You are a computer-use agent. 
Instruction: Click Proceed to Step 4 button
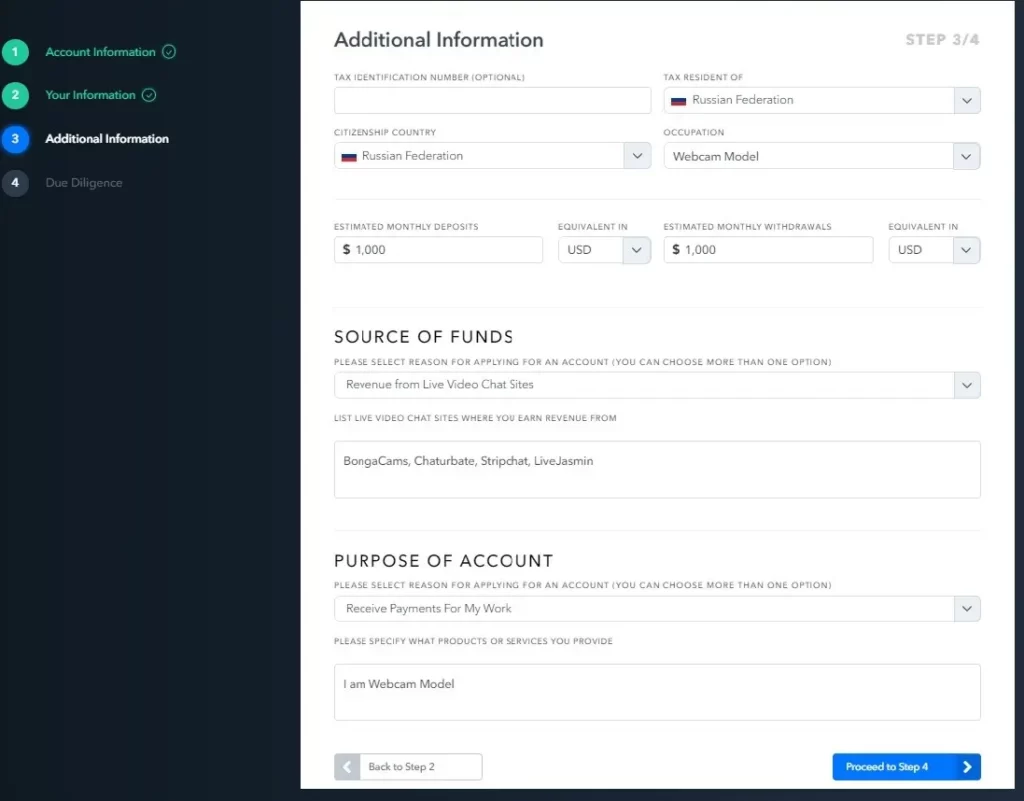point(906,767)
